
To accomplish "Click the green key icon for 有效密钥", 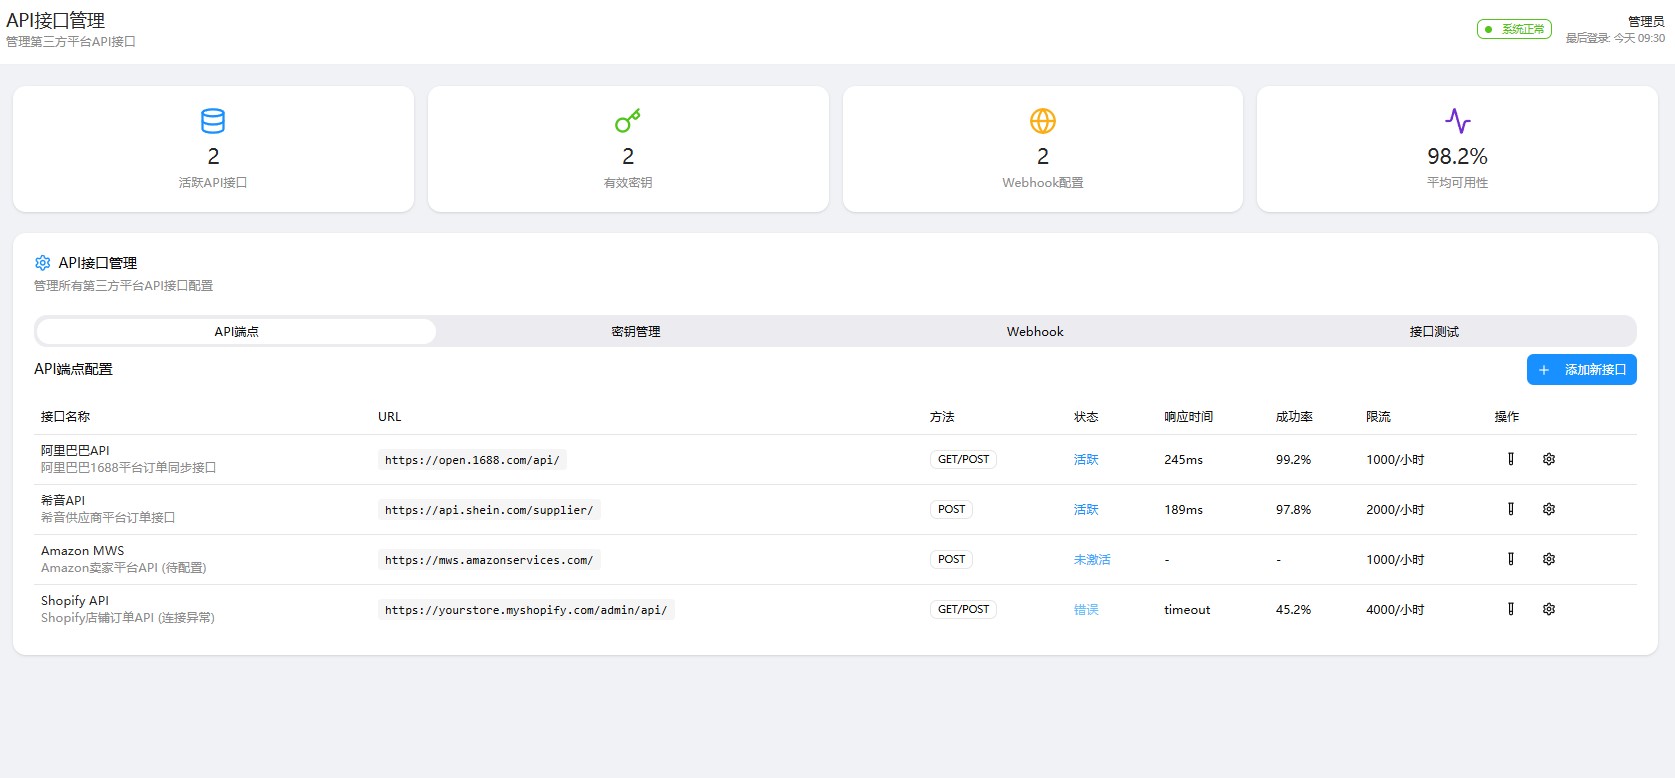I will (628, 121).
